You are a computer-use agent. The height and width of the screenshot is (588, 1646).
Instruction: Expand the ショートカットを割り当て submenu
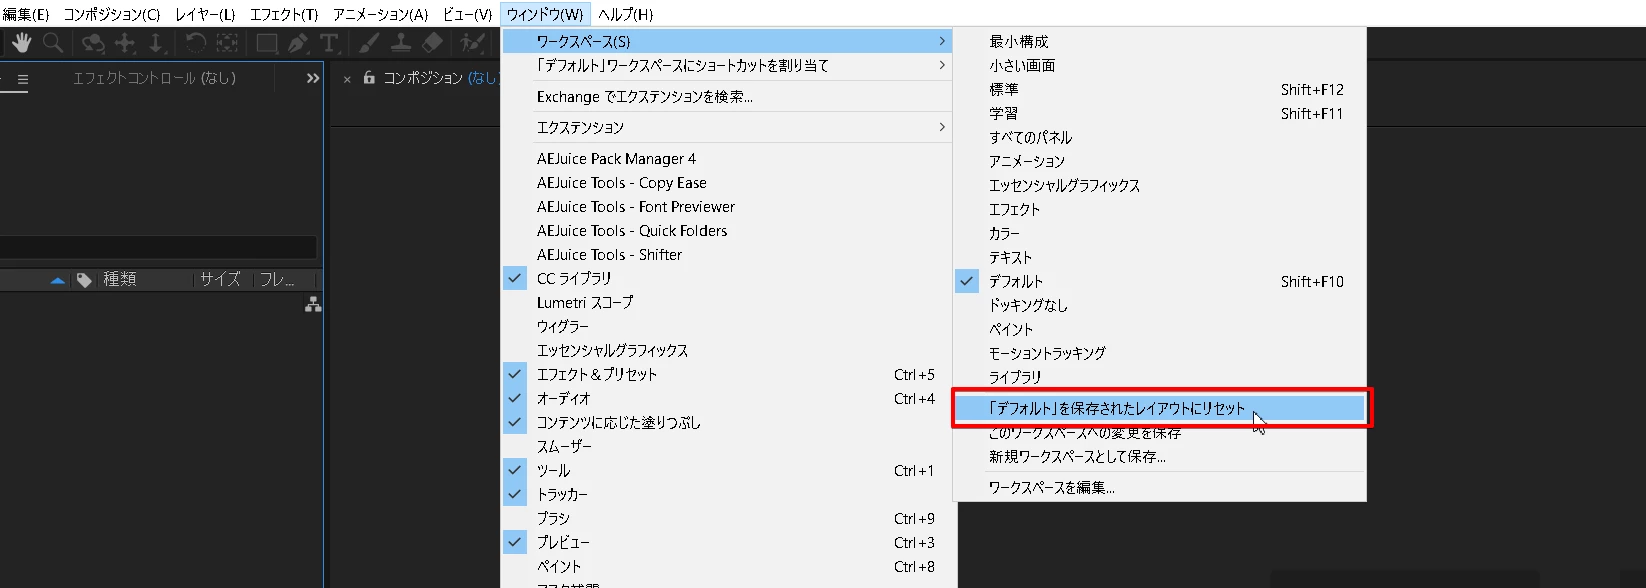[x=727, y=65]
